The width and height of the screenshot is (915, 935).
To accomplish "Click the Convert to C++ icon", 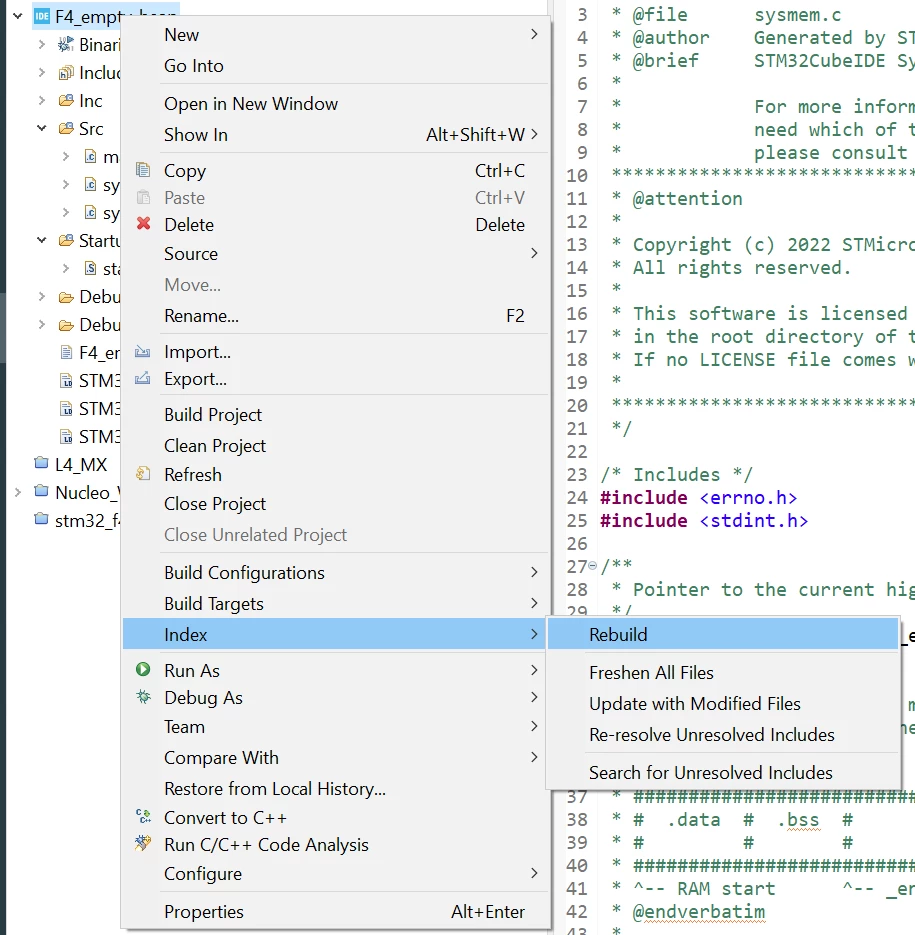I will (143, 816).
